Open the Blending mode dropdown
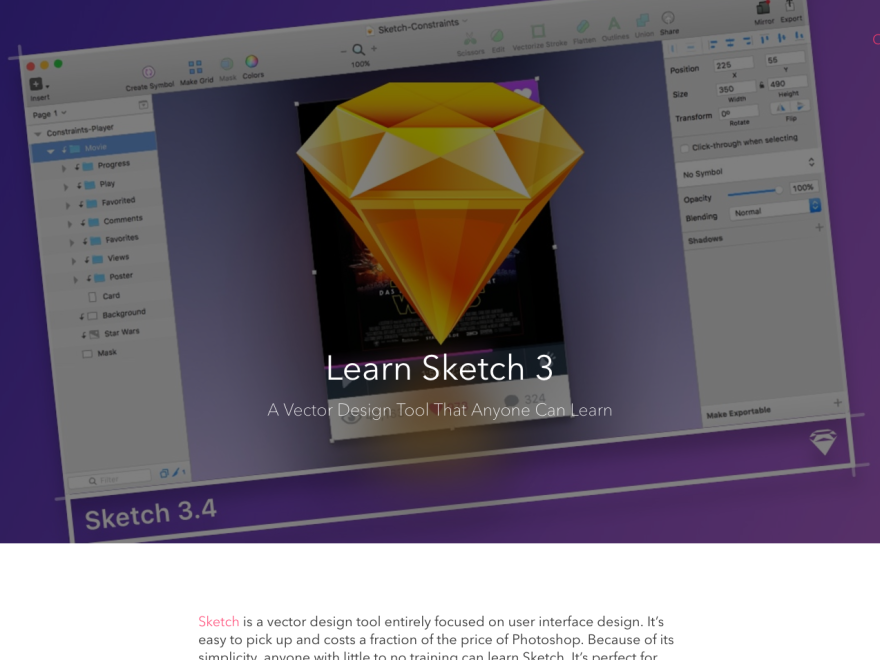 click(x=776, y=208)
